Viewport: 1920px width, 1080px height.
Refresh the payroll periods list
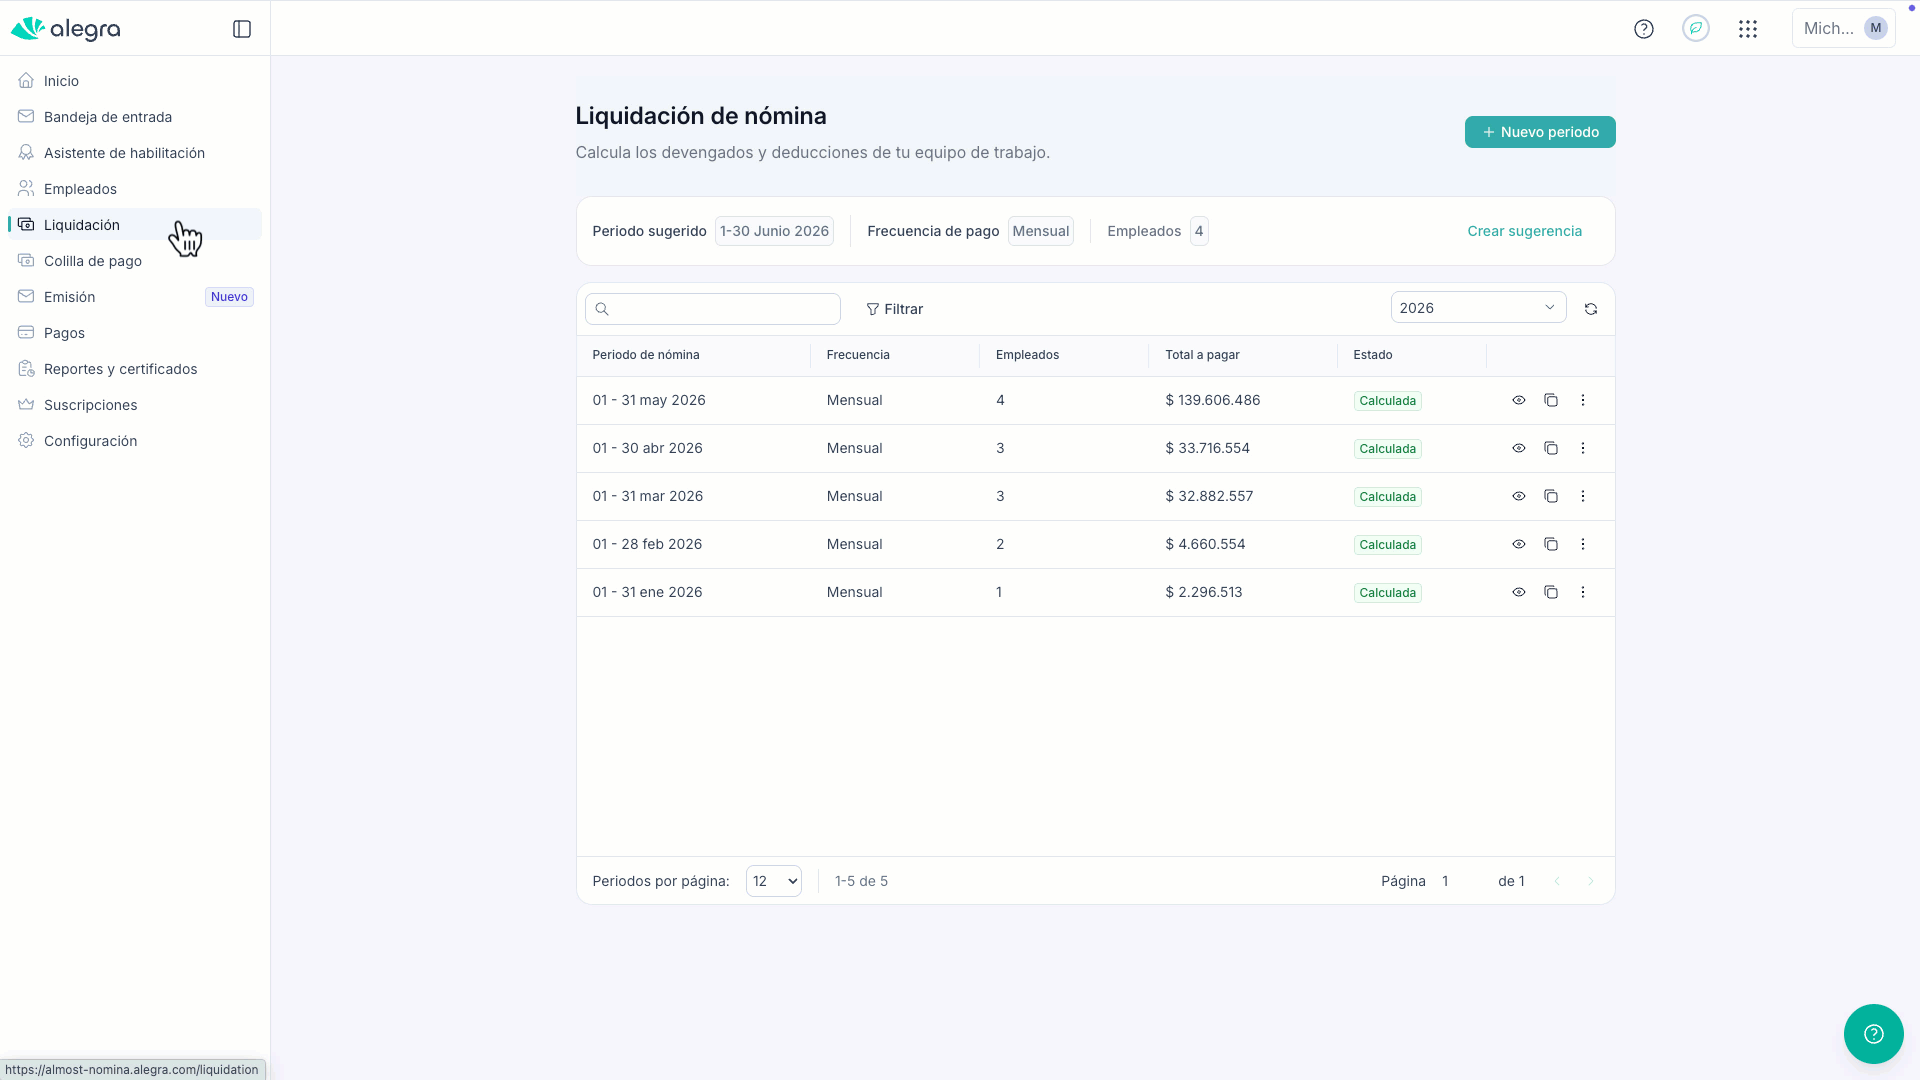(1591, 309)
